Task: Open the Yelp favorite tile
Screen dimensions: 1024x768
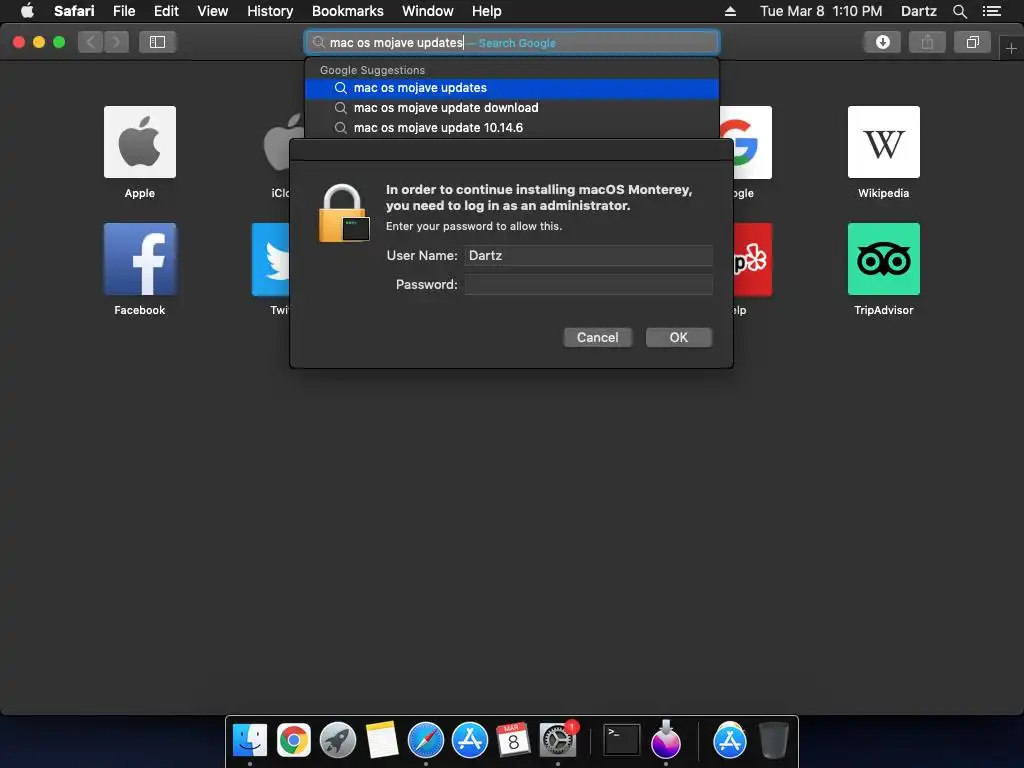Action: 752,259
